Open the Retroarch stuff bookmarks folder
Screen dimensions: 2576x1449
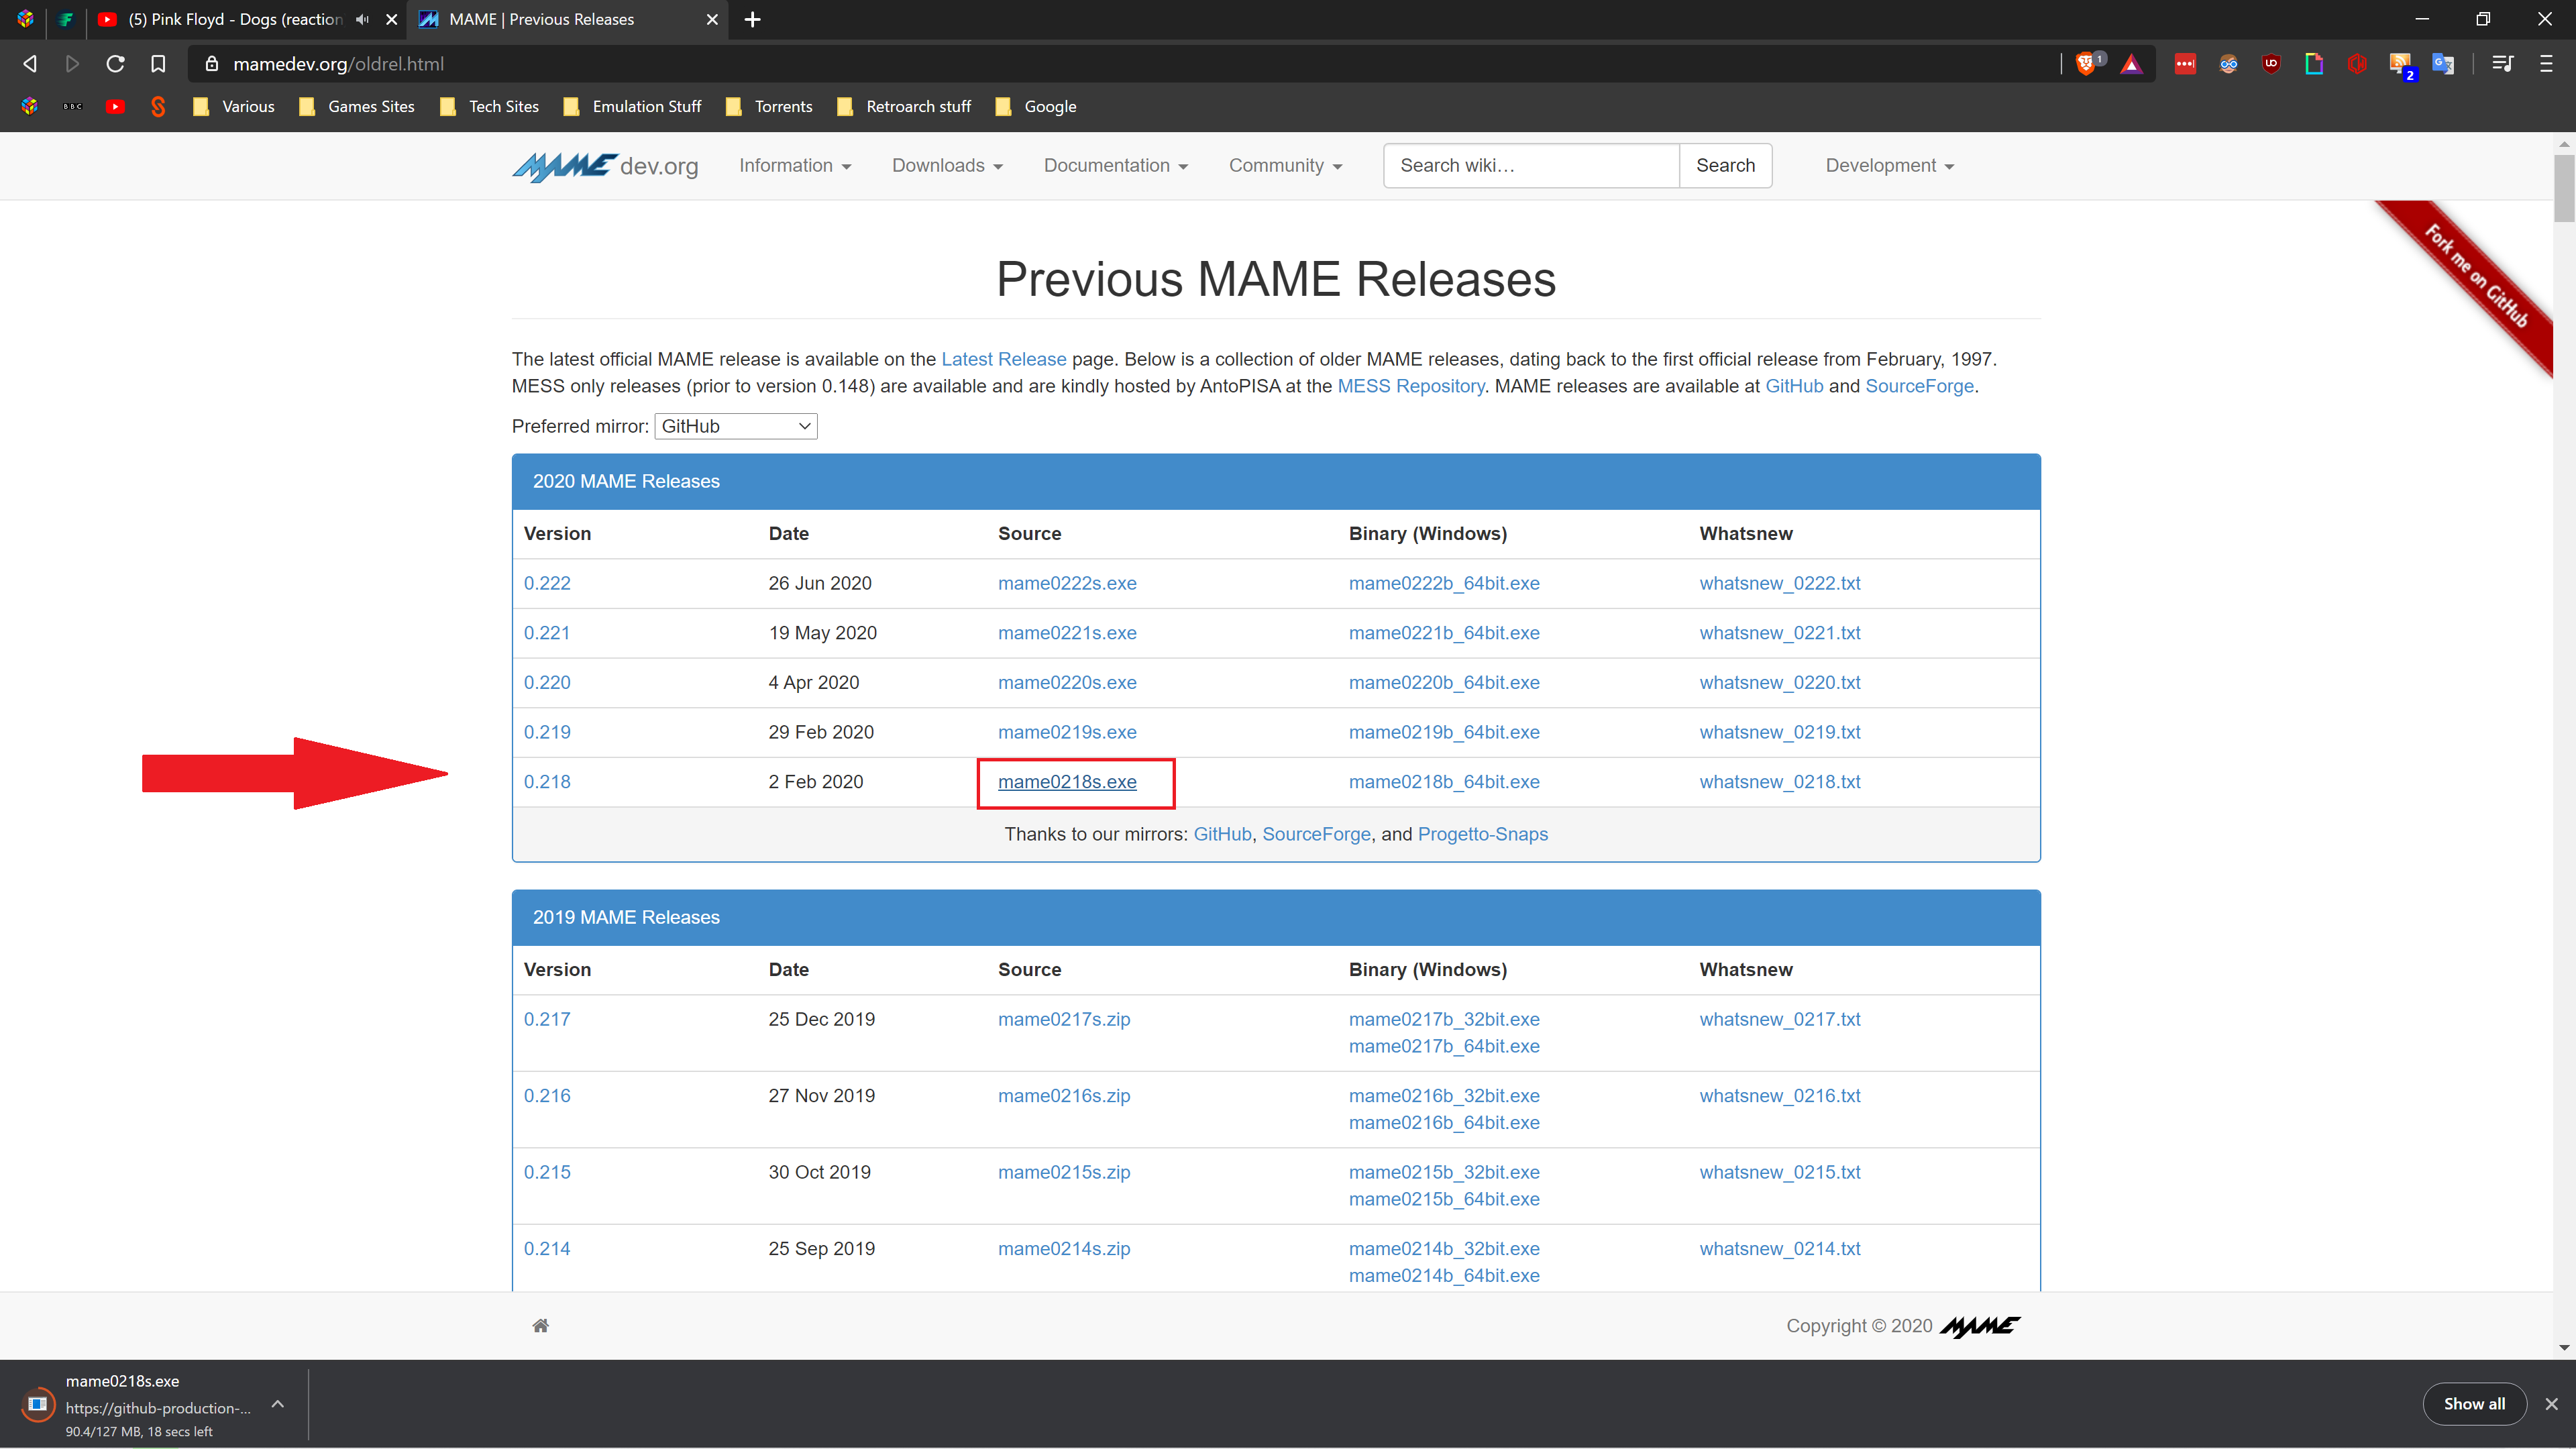coord(904,106)
